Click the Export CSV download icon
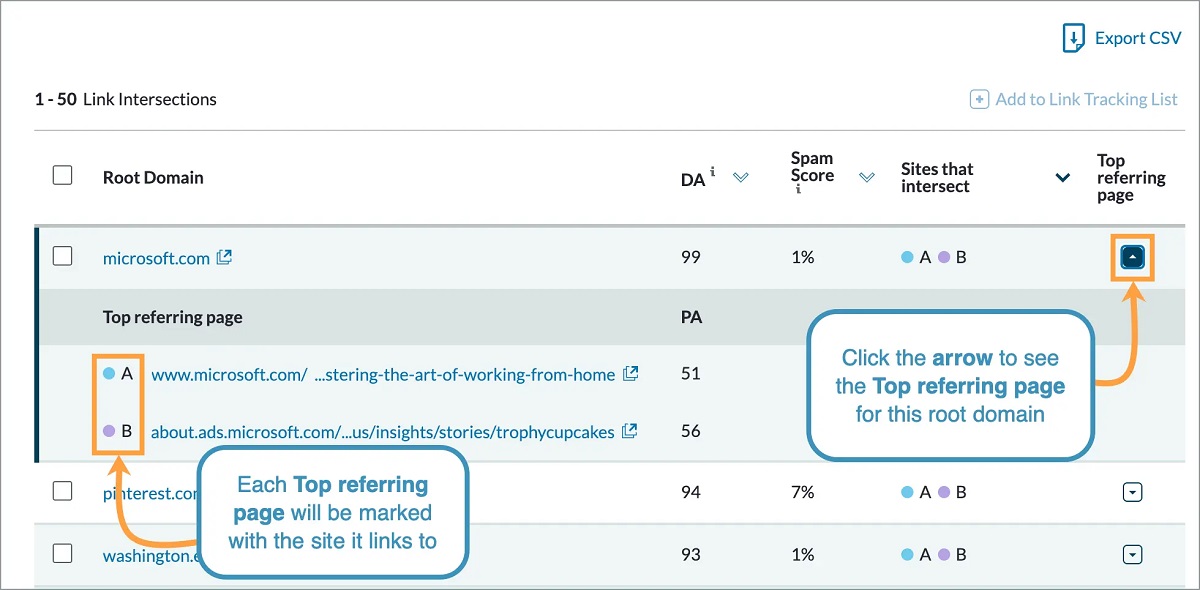Viewport: 1200px width, 590px height. click(1073, 38)
